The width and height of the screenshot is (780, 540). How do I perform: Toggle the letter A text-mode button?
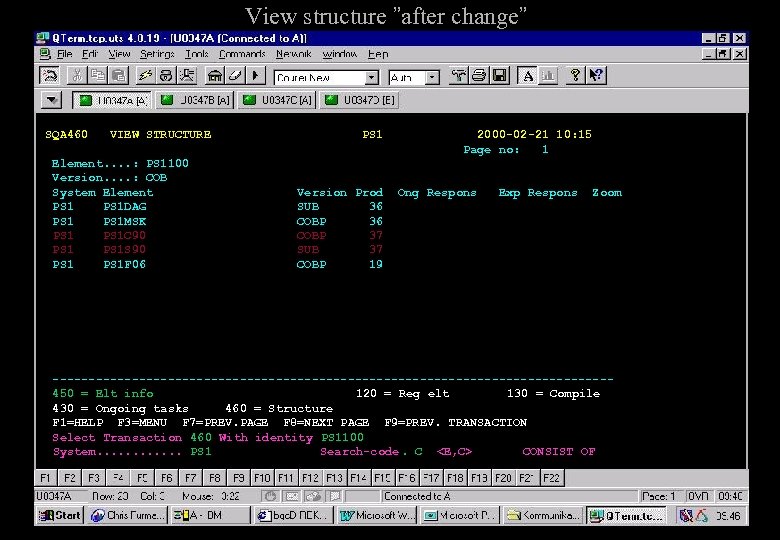[x=527, y=76]
